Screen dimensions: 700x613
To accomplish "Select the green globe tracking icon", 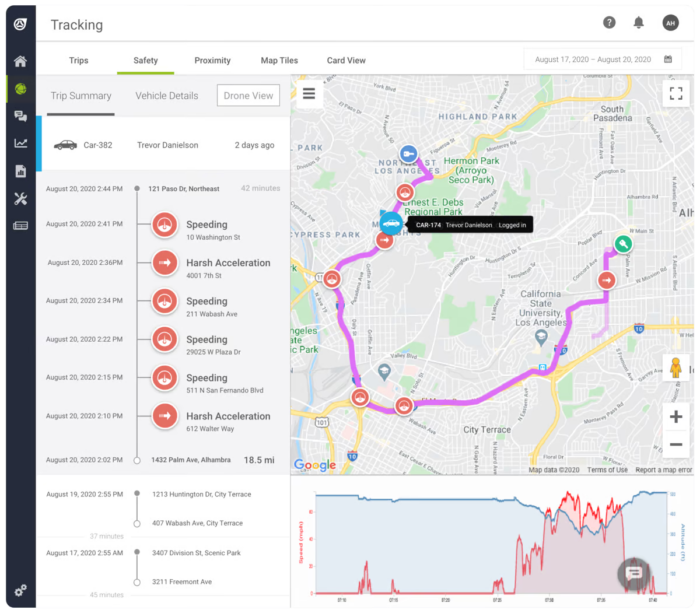I will [x=20, y=89].
